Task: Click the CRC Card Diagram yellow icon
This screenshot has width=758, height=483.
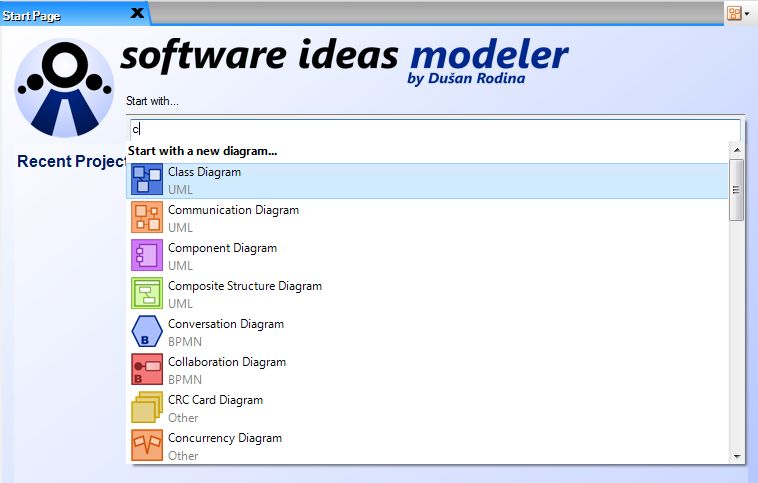Action: click(x=147, y=407)
